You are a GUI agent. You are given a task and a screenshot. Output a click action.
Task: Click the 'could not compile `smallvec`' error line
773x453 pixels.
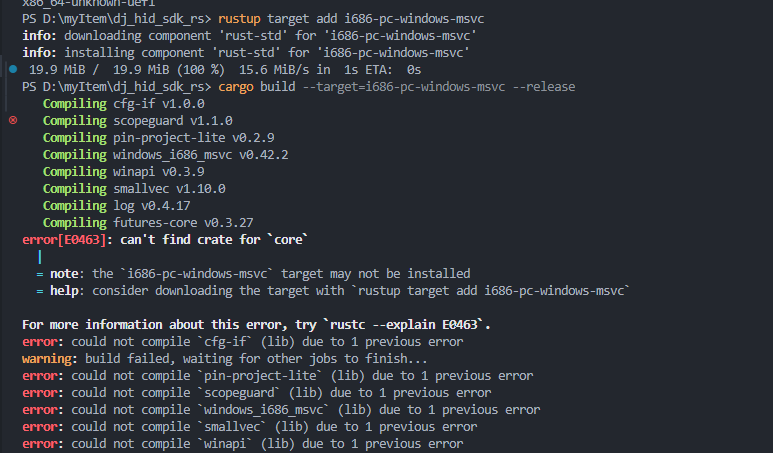coord(270,426)
